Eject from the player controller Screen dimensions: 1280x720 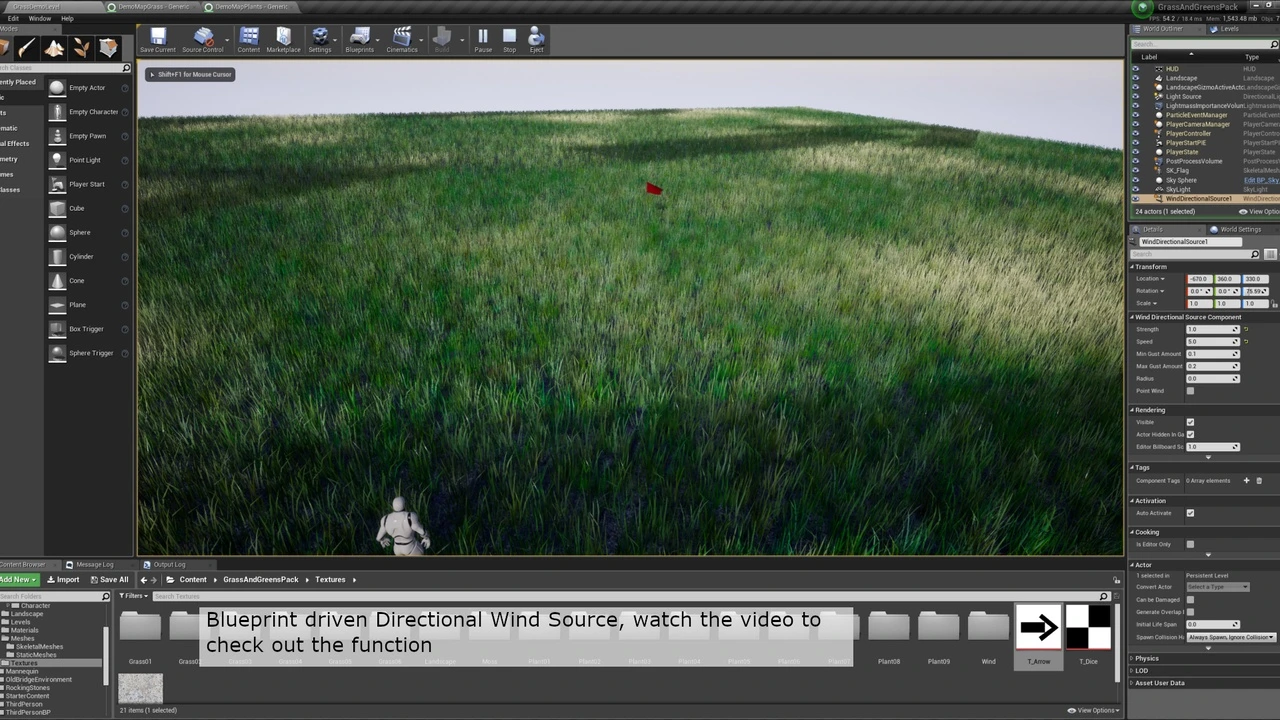(536, 40)
